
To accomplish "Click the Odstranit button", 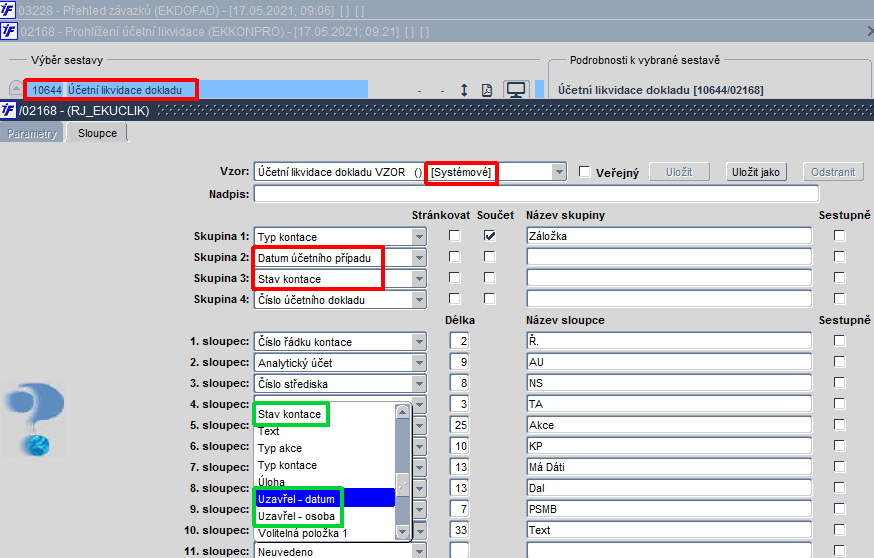I will pyautogui.click(x=833, y=172).
